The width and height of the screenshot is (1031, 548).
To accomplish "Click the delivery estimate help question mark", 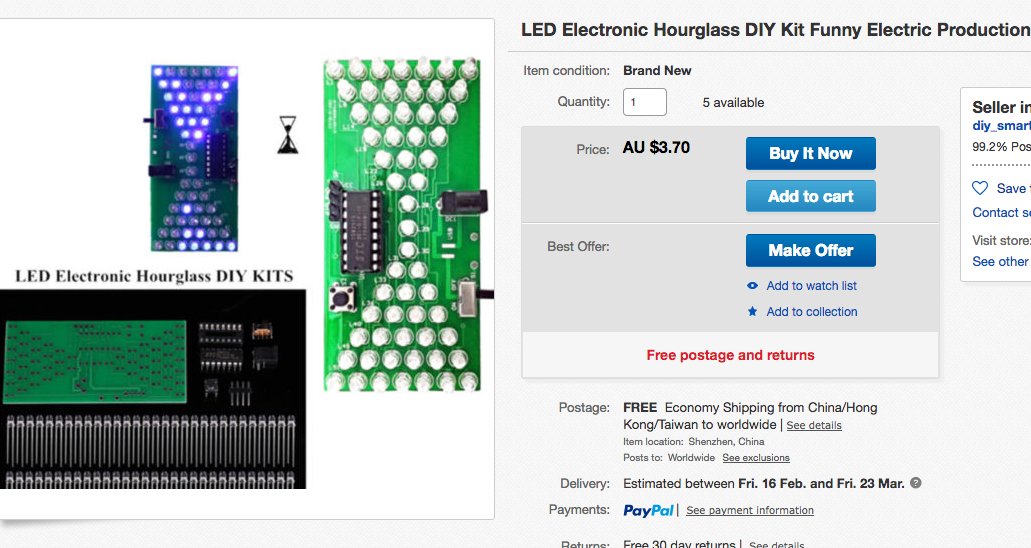I will click(x=916, y=484).
